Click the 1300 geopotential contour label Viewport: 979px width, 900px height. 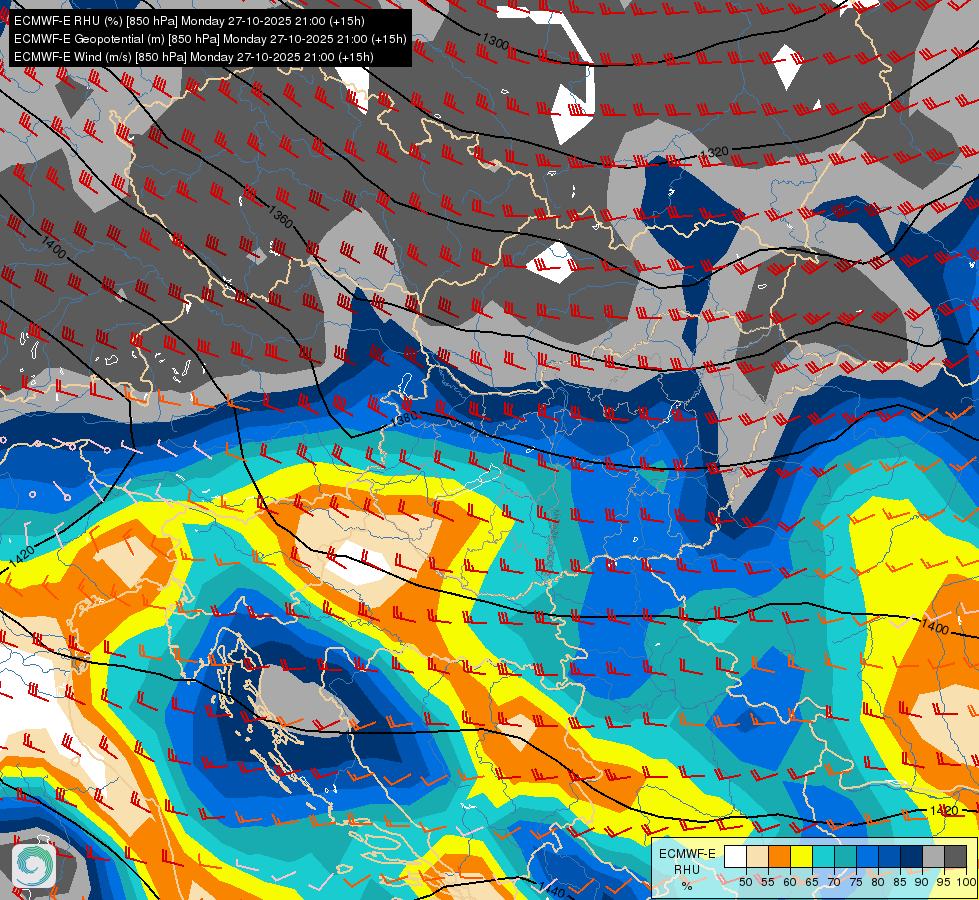click(x=495, y=42)
